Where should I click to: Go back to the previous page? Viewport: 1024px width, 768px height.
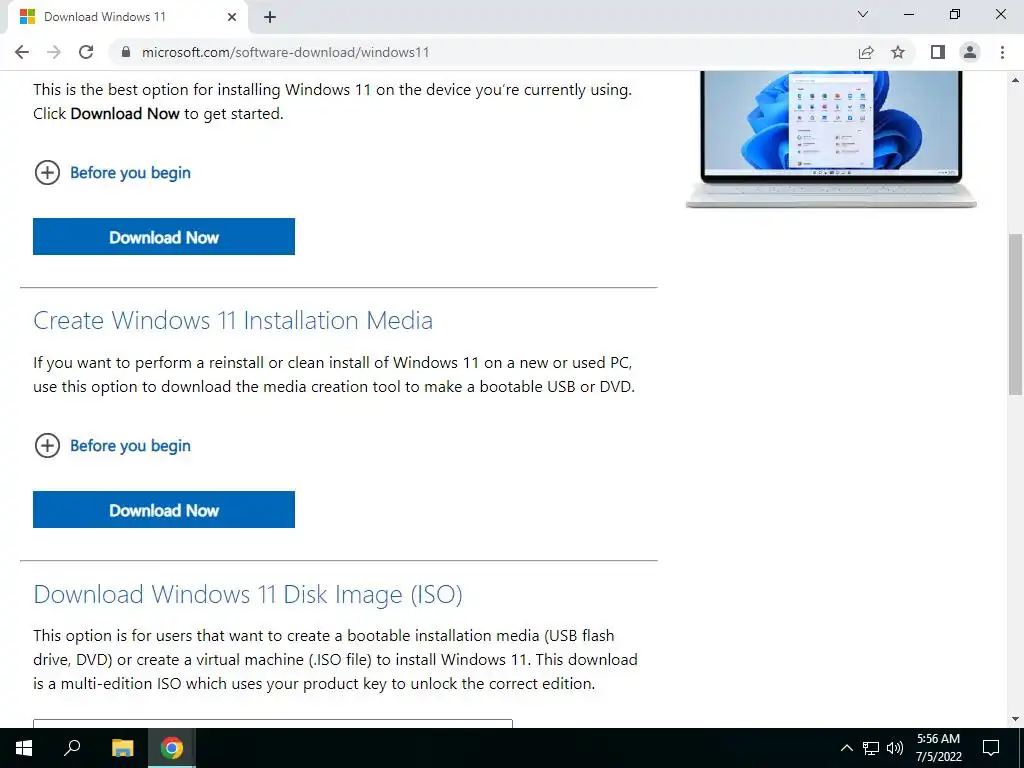pyautogui.click(x=22, y=52)
